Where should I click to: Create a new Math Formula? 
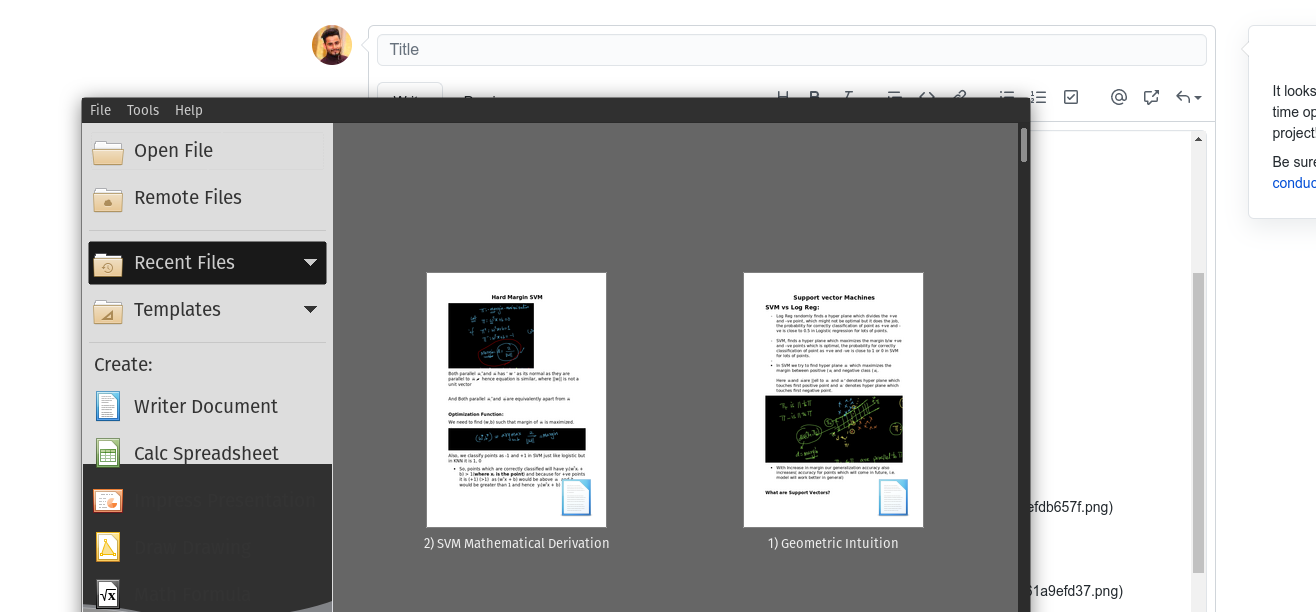(207, 595)
